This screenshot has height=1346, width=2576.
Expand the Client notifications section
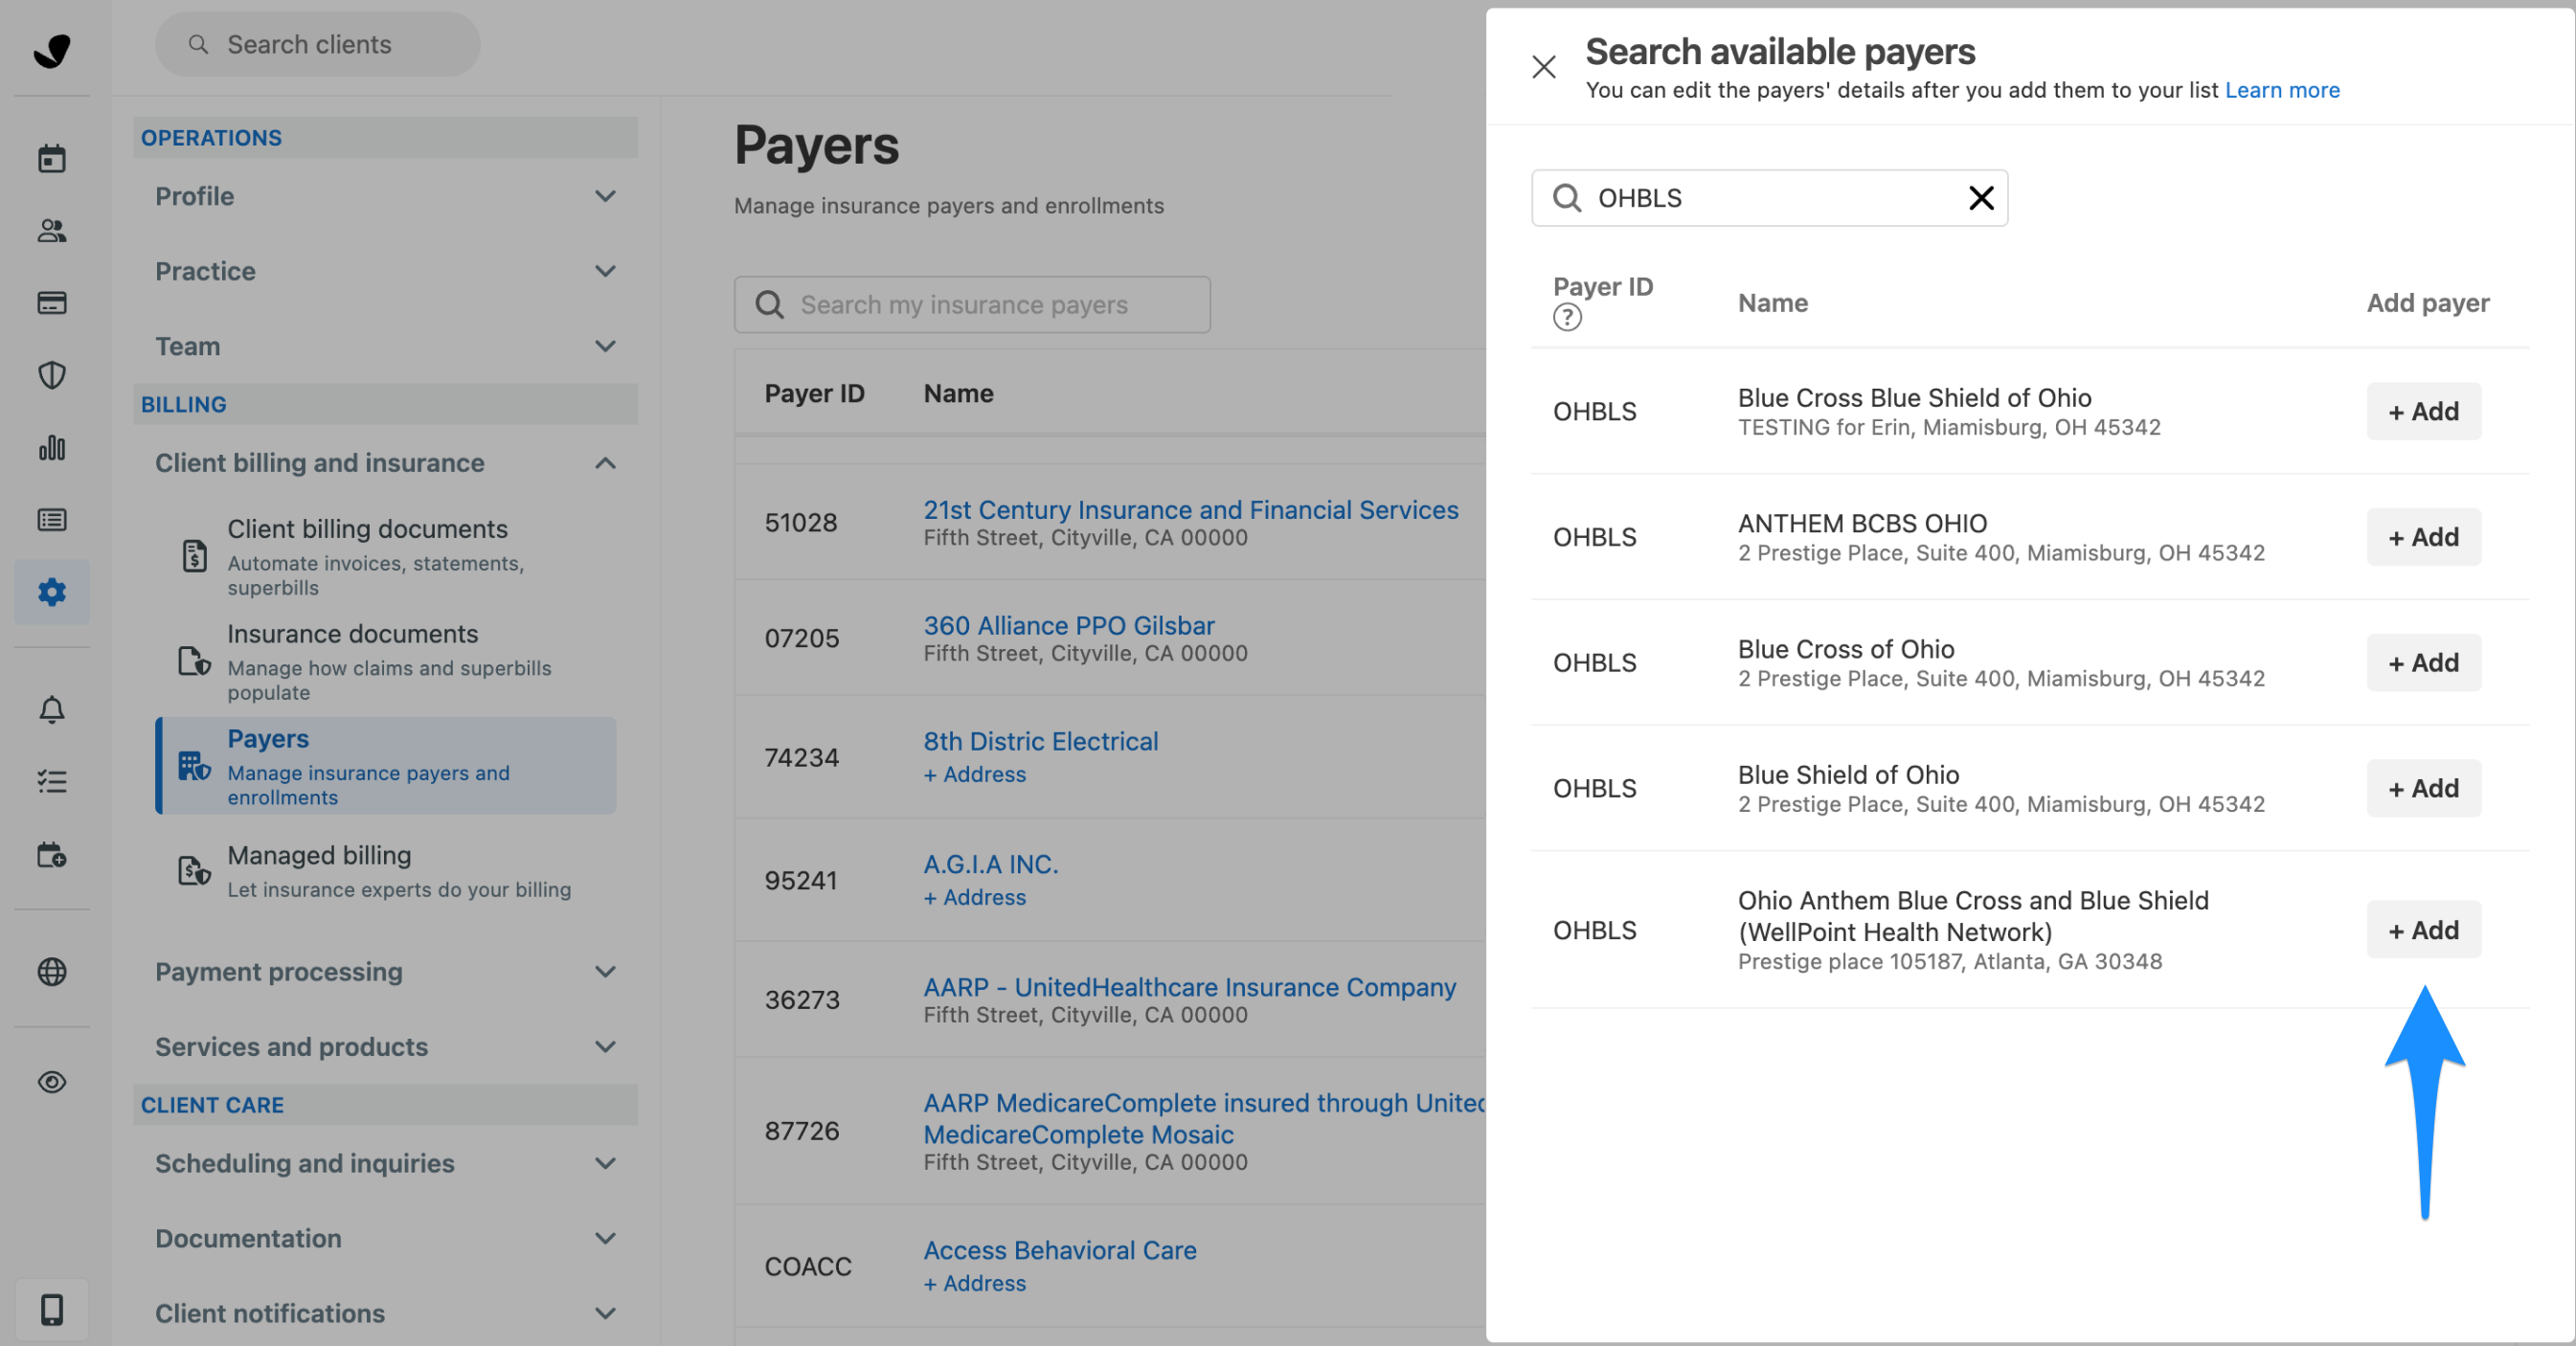pyautogui.click(x=605, y=1313)
